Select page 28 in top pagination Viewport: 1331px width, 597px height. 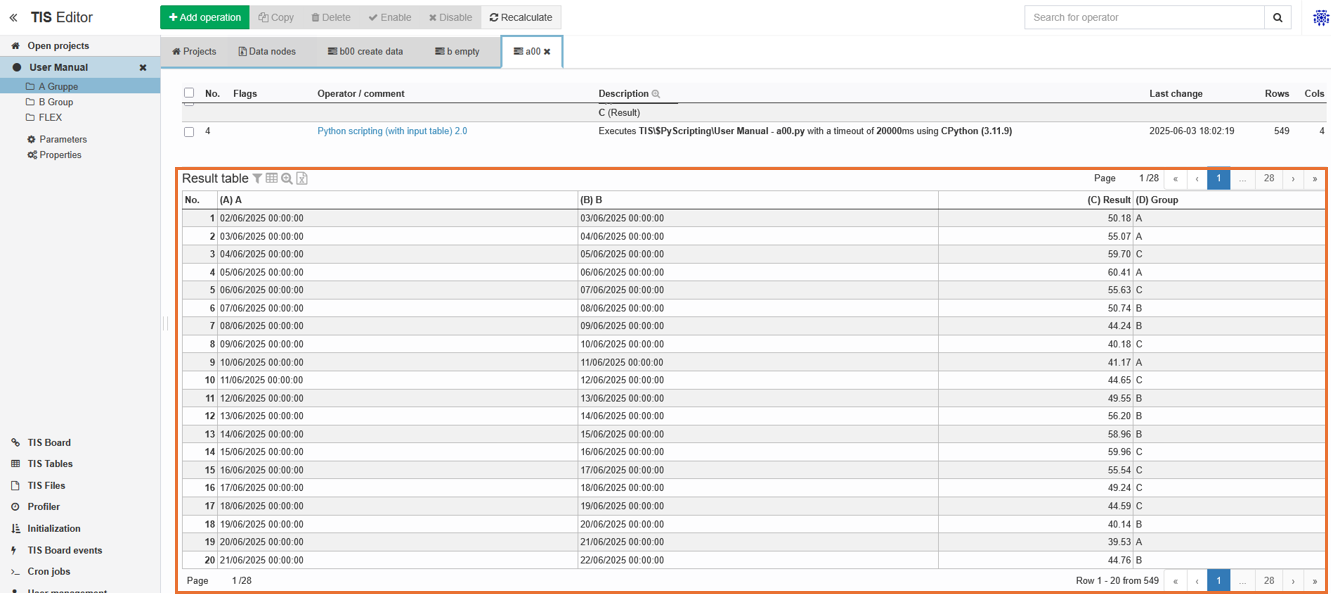[x=1269, y=179]
